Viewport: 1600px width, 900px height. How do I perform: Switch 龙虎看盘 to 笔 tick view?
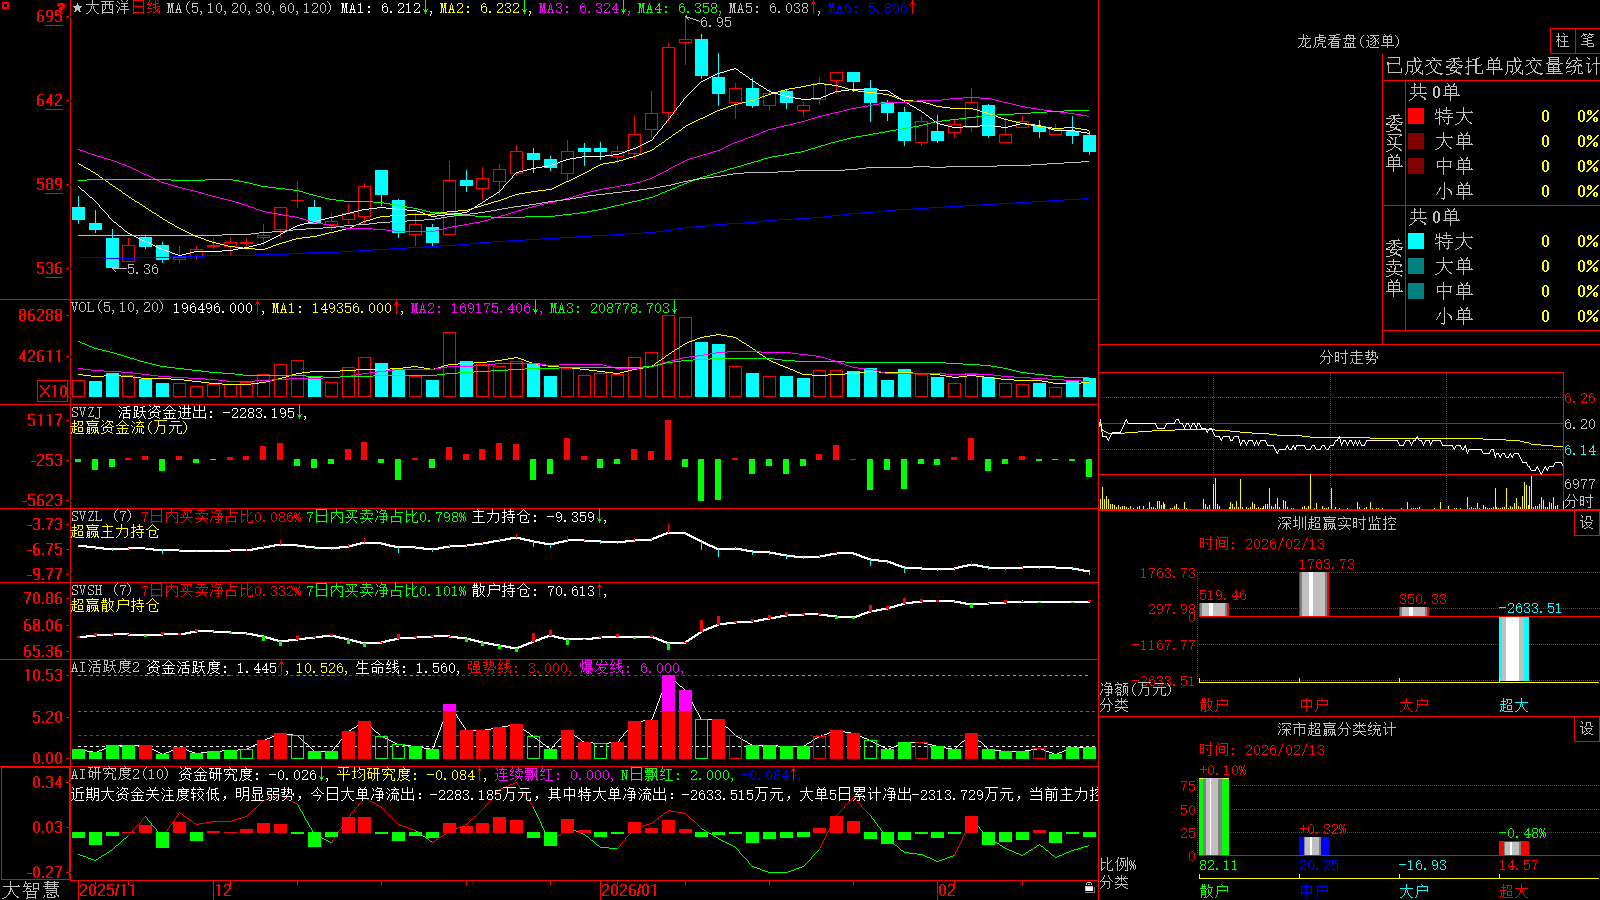coord(1587,41)
